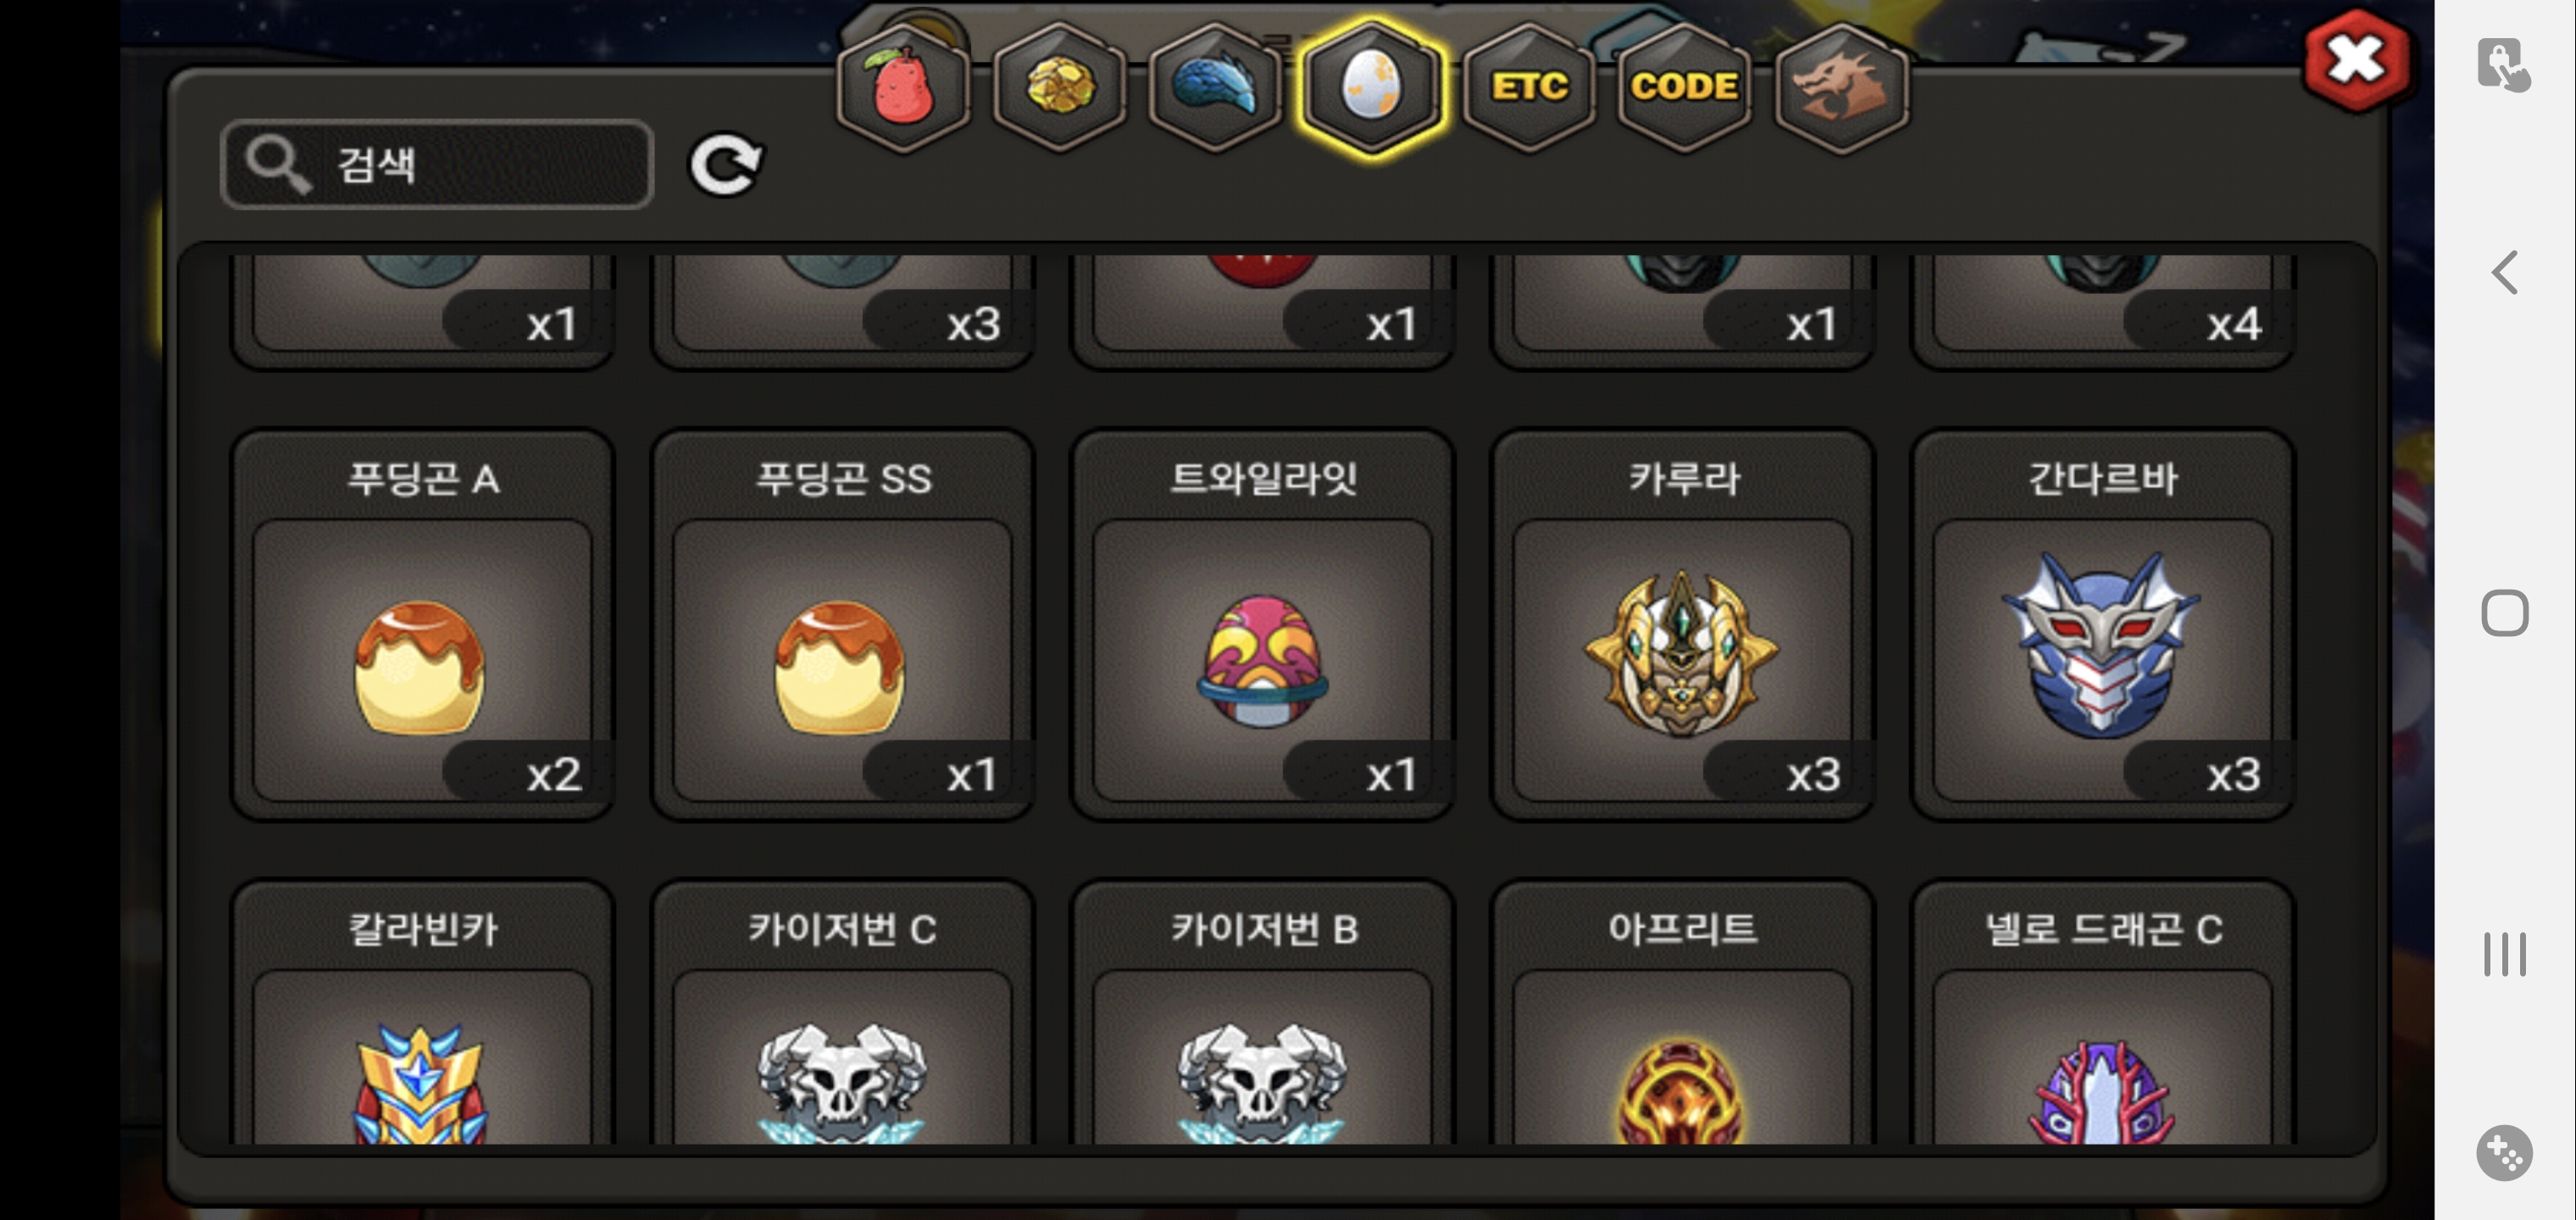Tap the Android back navigation arrow
The height and width of the screenshot is (1220, 2576).
tap(2505, 272)
